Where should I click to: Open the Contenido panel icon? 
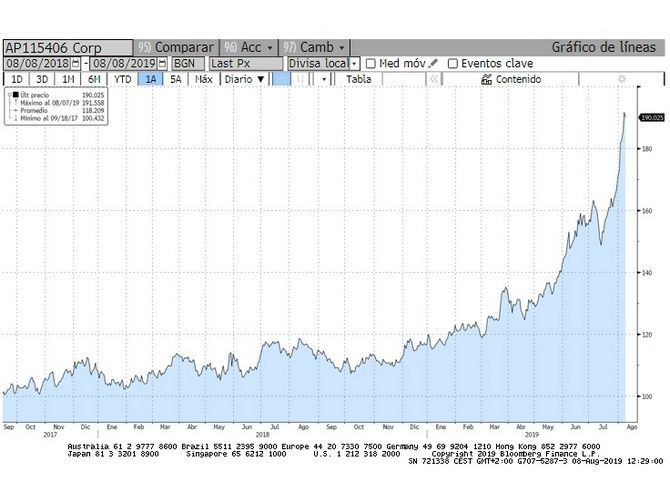point(486,79)
